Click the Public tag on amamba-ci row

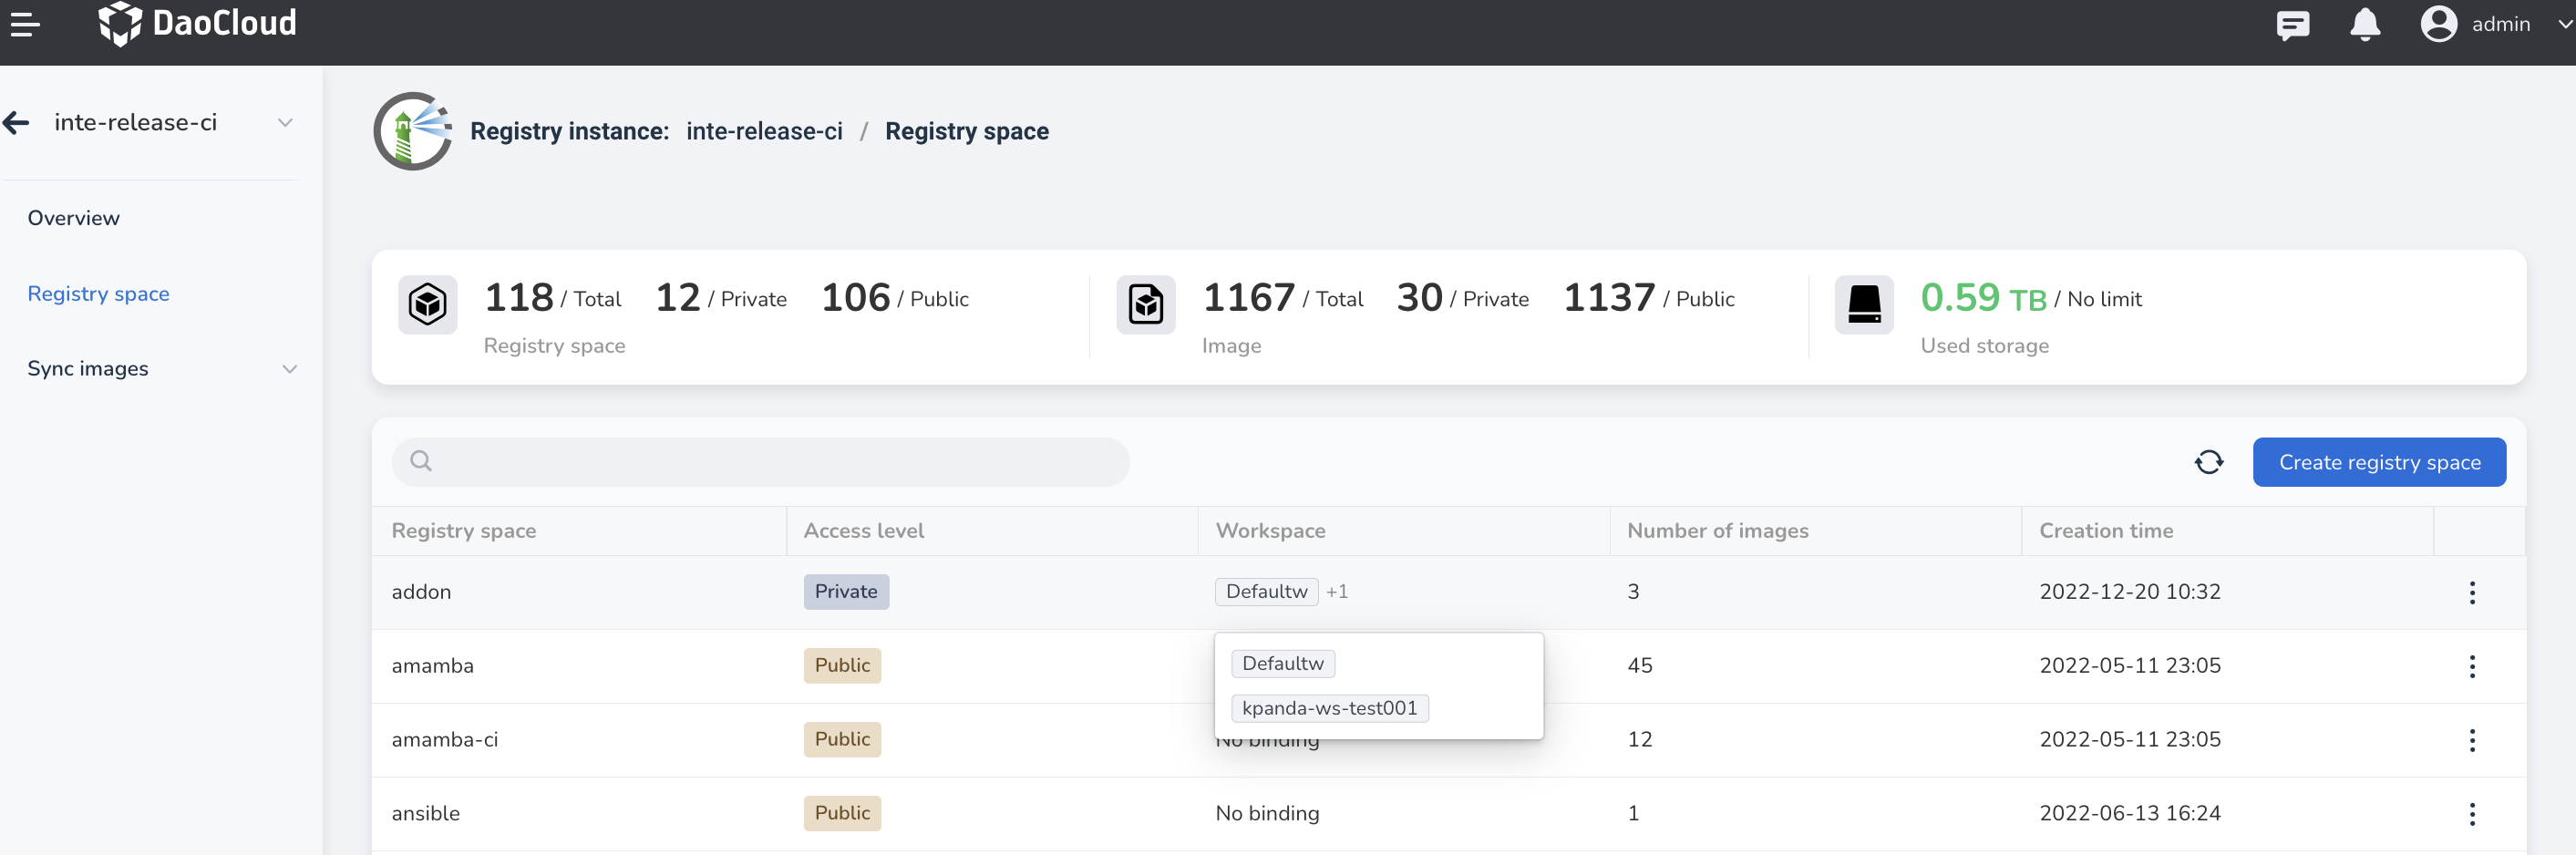[842, 740]
